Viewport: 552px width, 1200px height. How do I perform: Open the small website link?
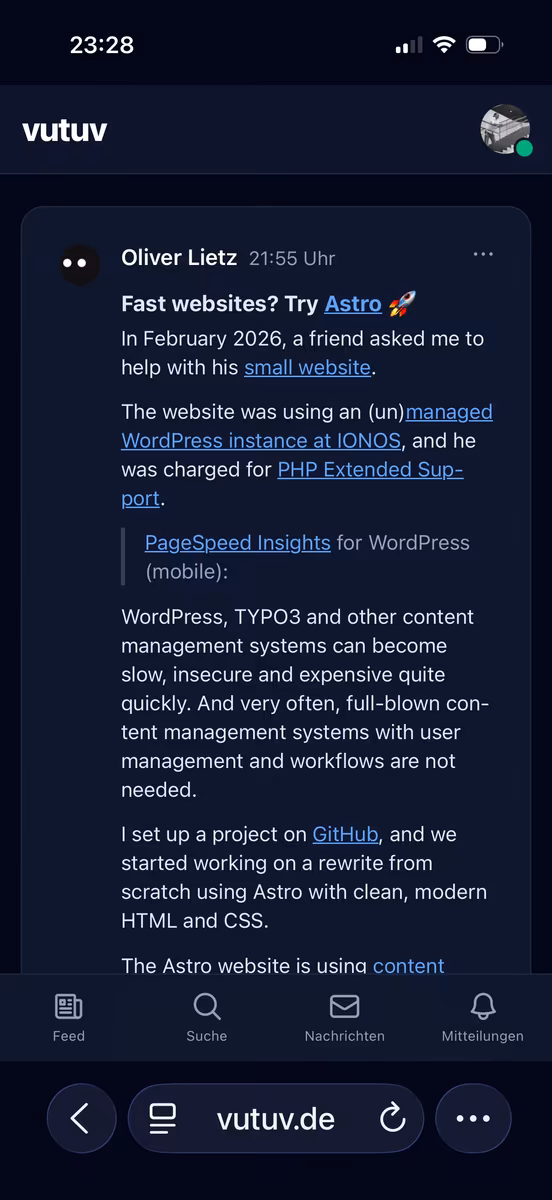pyautogui.click(x=308, y=367)
